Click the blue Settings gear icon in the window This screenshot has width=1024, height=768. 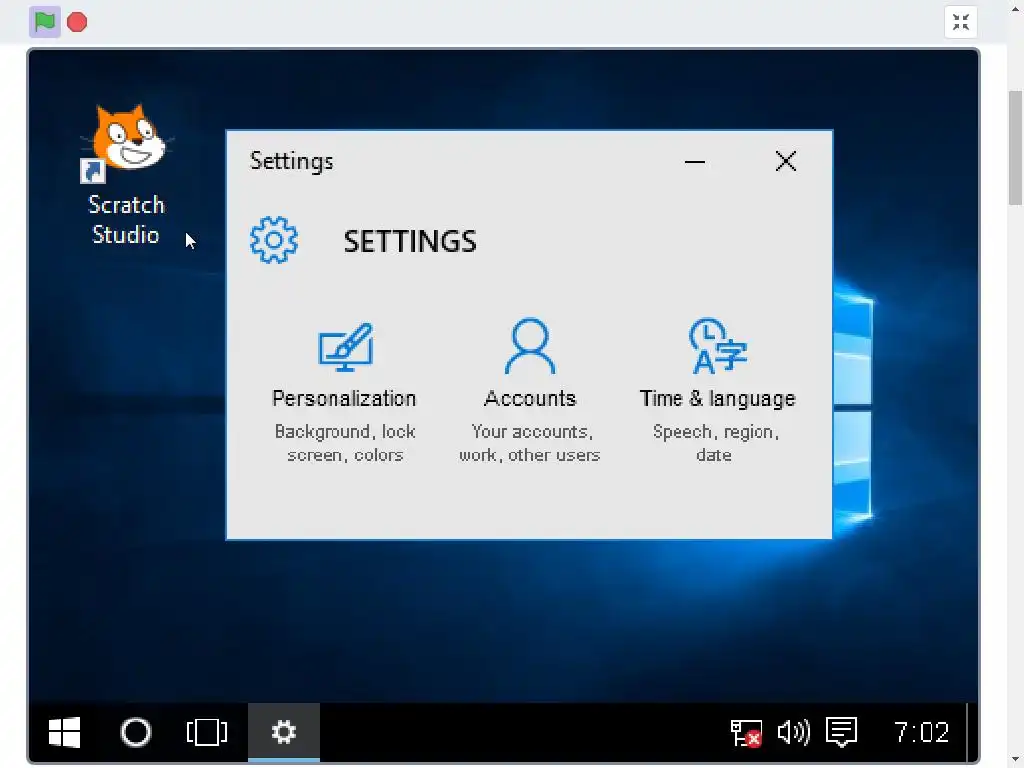coord(274,240)
